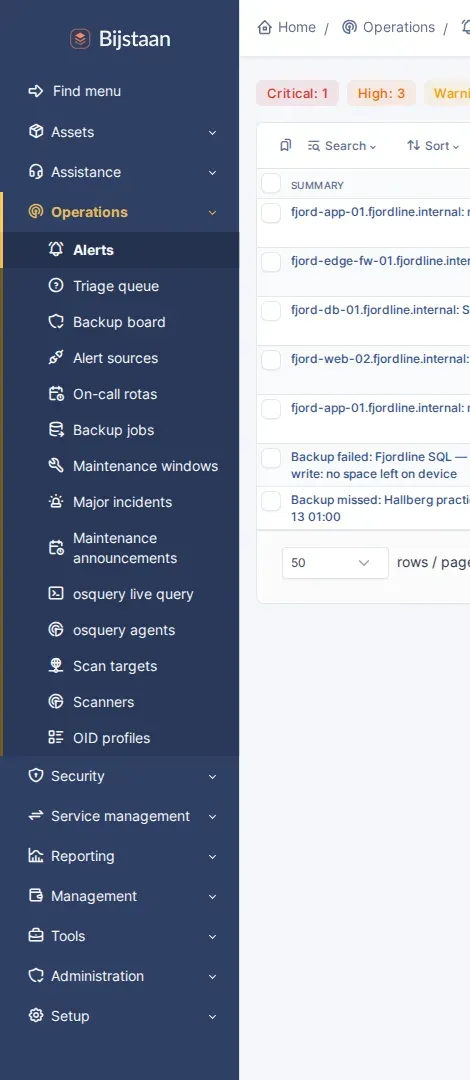The width and height of the screenshot is (470, 1080).
Task: Expand the Tools menu chevron
Action: (x=212, y=936)
